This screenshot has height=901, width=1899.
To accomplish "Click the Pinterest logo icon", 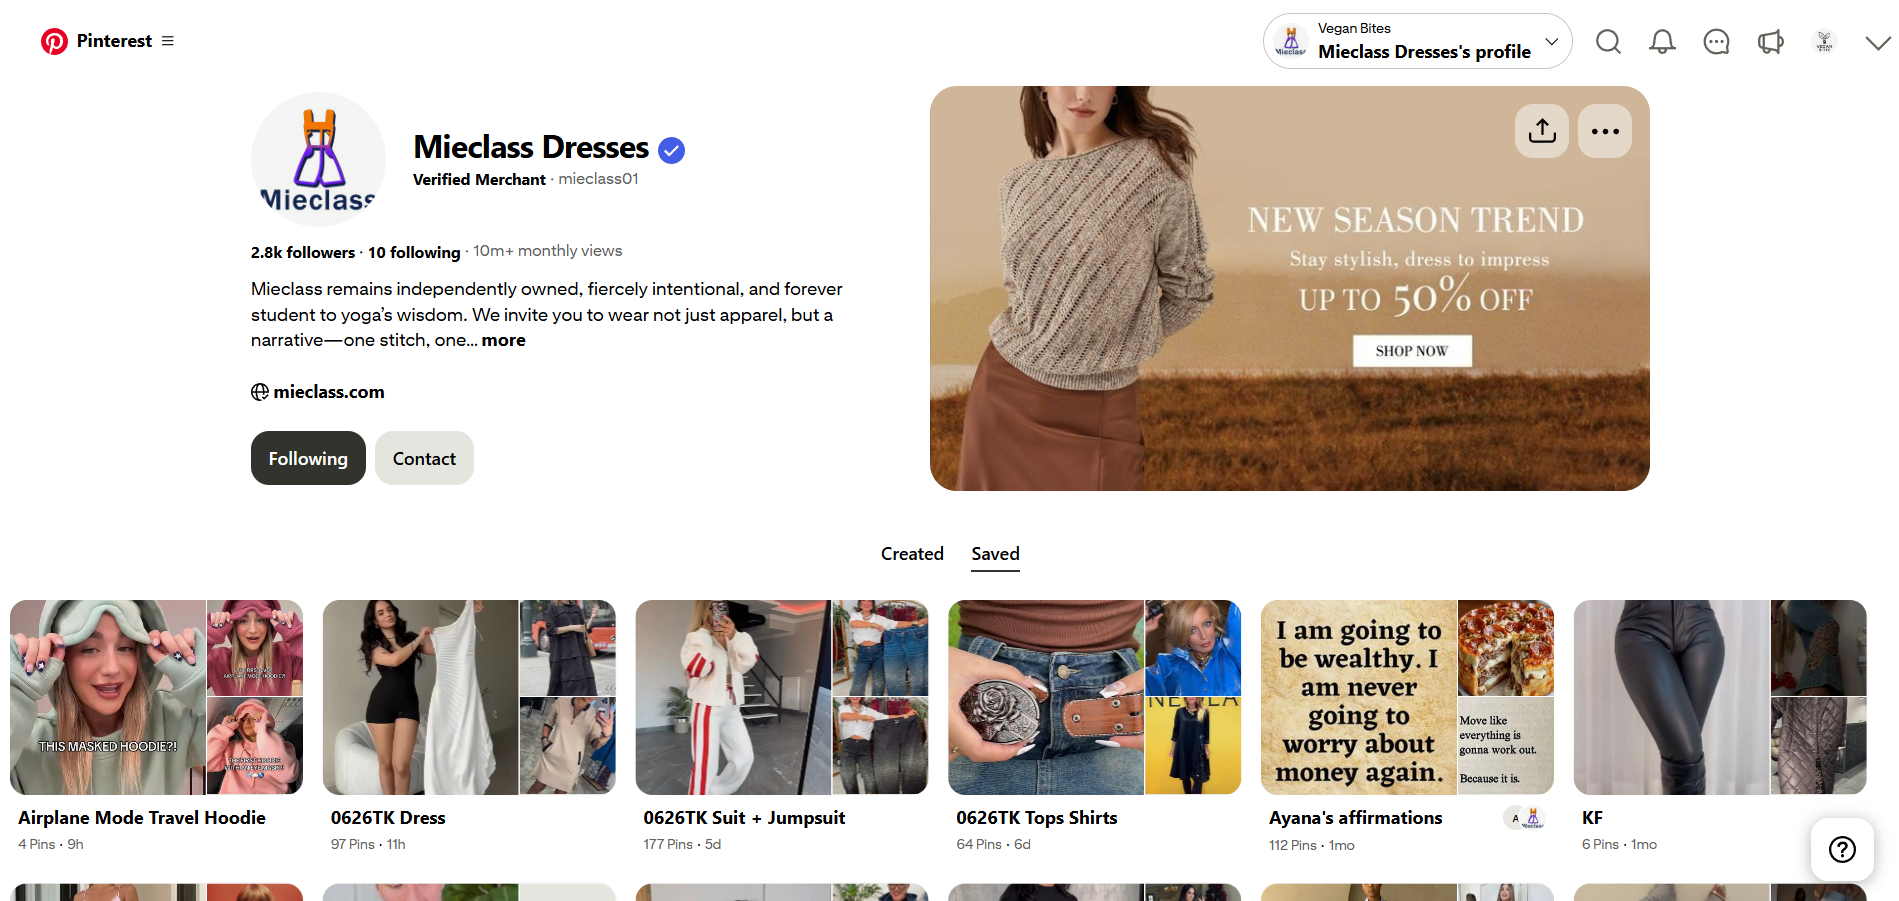I will [x=54, y=41].
